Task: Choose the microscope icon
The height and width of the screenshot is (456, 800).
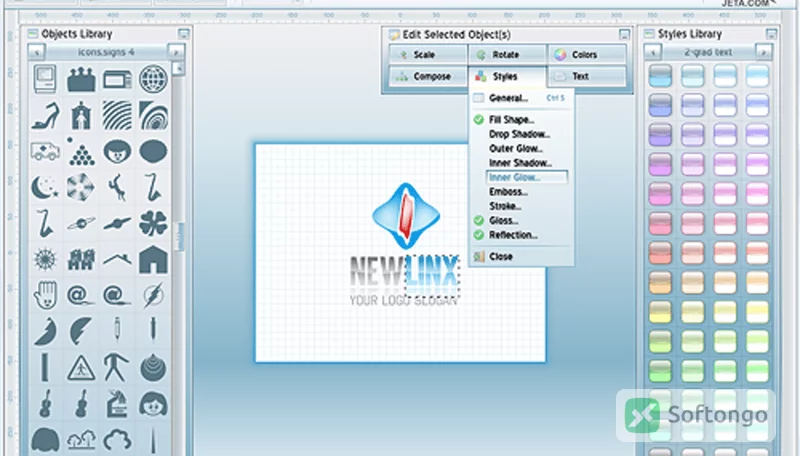Action: tap(117, 403)
